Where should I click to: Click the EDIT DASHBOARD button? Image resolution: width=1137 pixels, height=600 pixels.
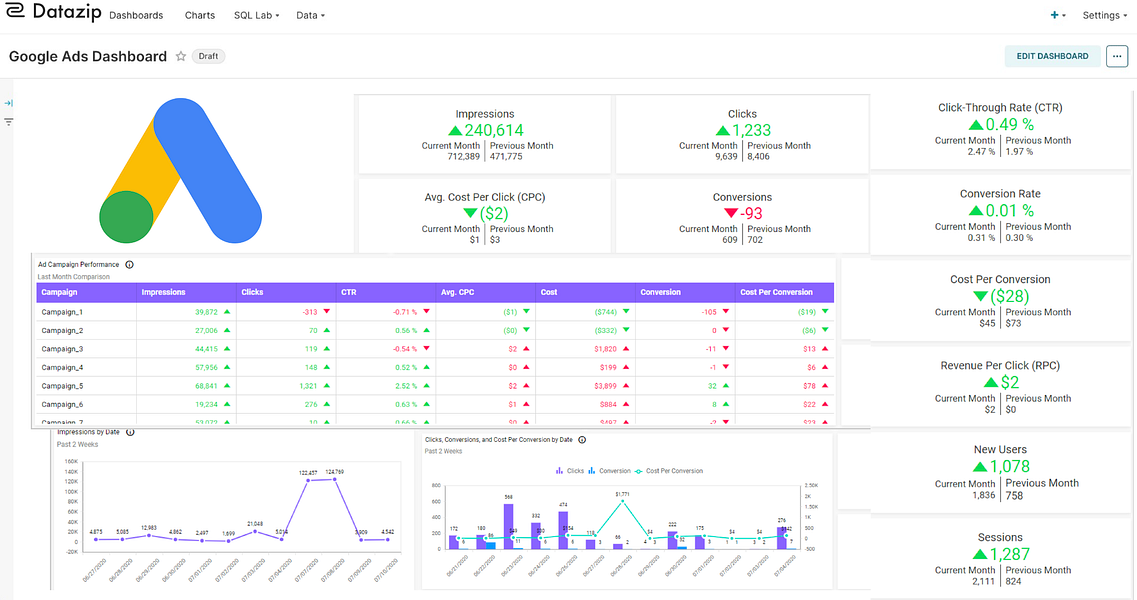coord(1052,56)
